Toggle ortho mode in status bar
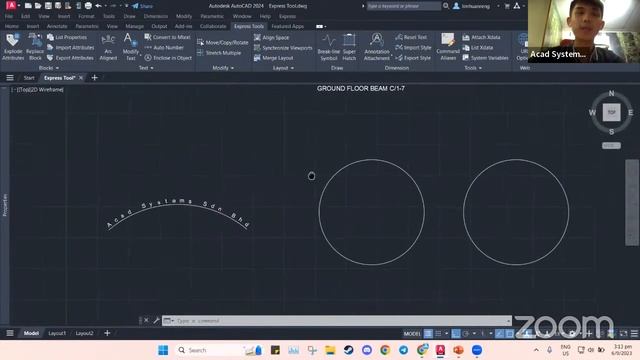The height and width of the screenshot is (360, 640). (456, 333)
